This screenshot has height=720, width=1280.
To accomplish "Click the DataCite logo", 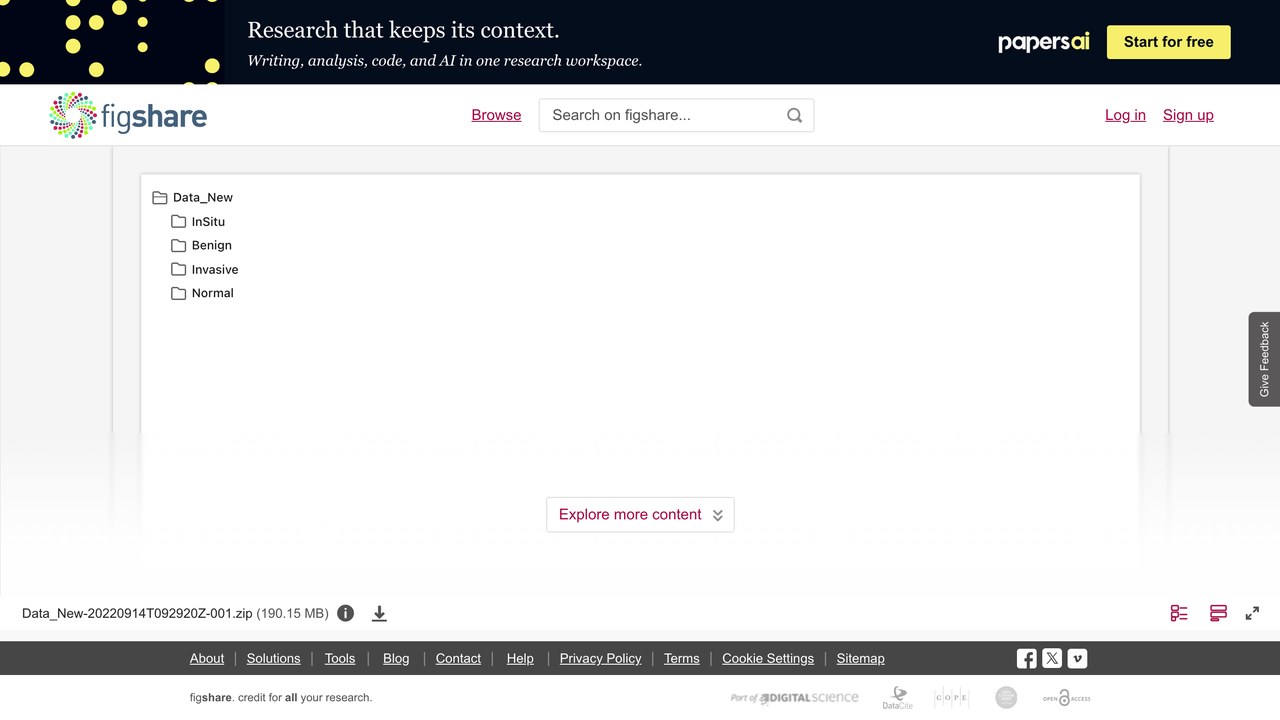I will (898, 698).
